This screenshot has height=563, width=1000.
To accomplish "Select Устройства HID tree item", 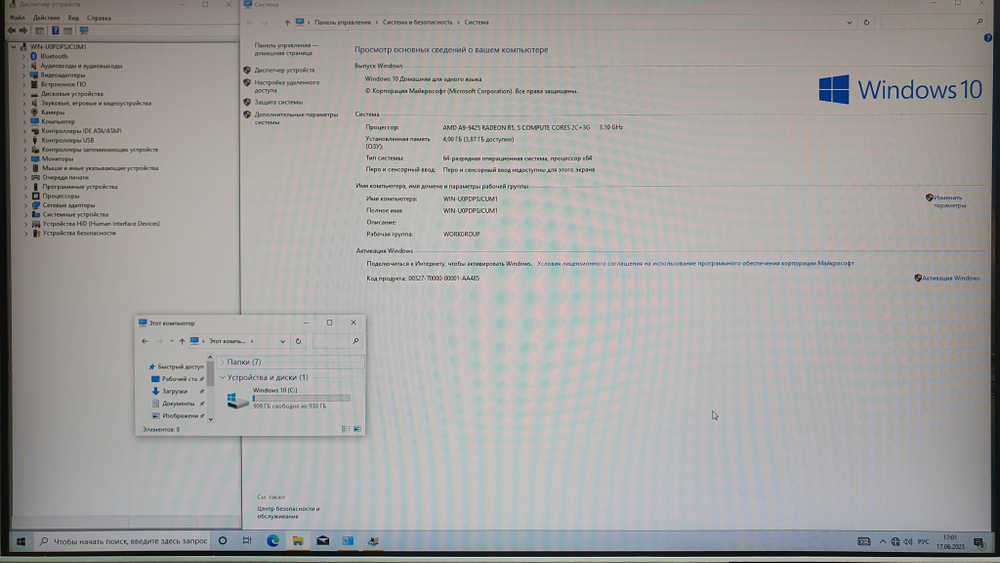I will click(x=101, y=224).
